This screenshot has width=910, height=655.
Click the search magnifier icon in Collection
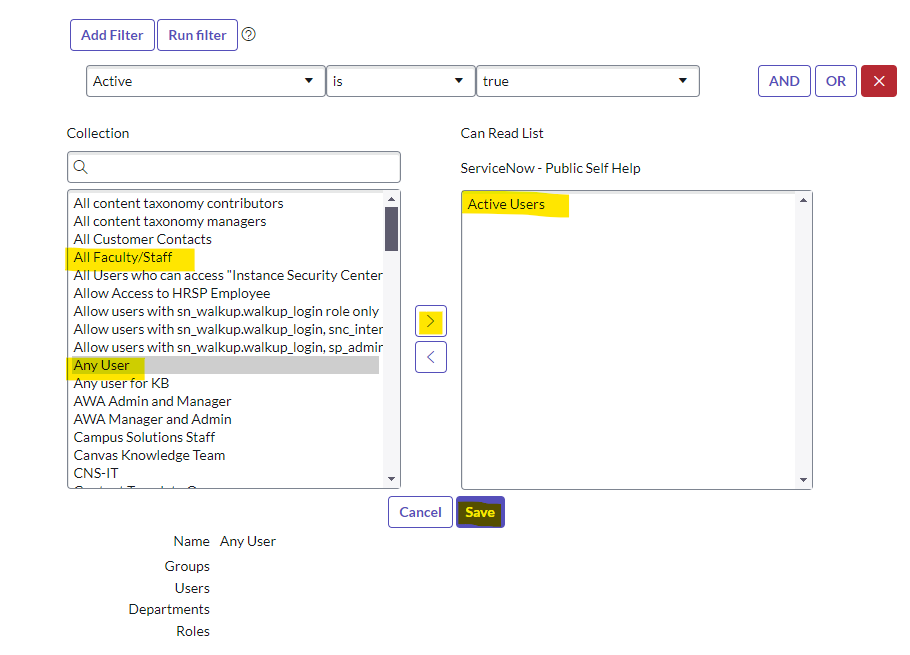coord(82,167)
